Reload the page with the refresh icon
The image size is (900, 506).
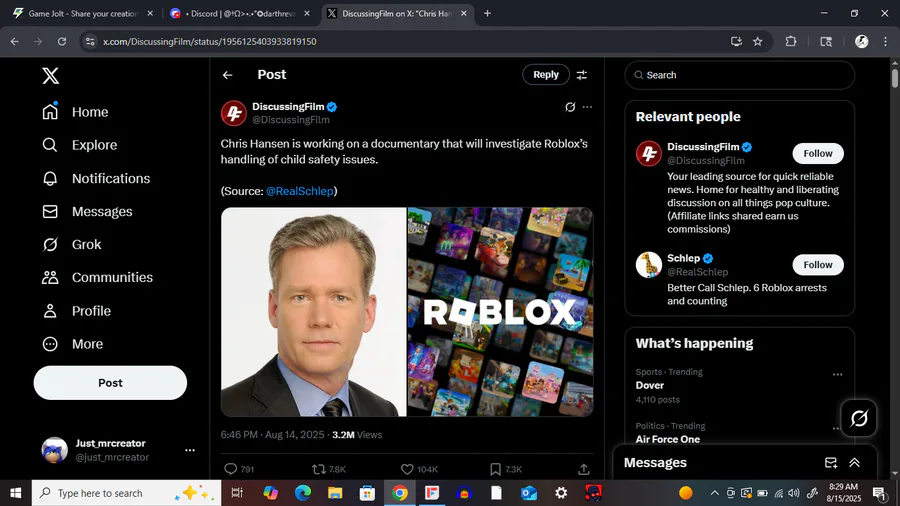pos(62,41)
